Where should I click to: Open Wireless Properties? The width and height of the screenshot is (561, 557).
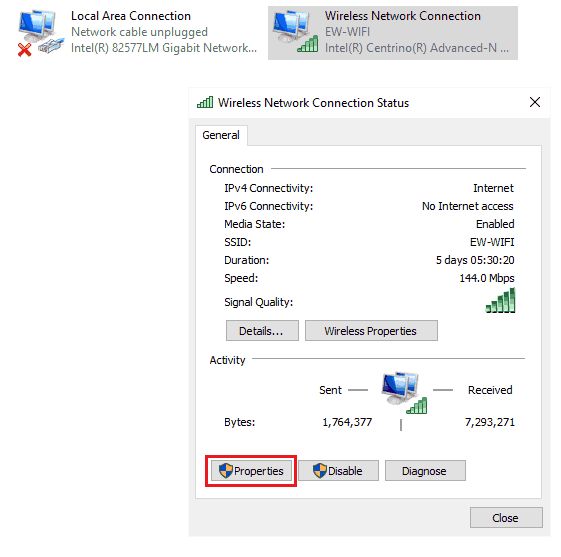371,331
